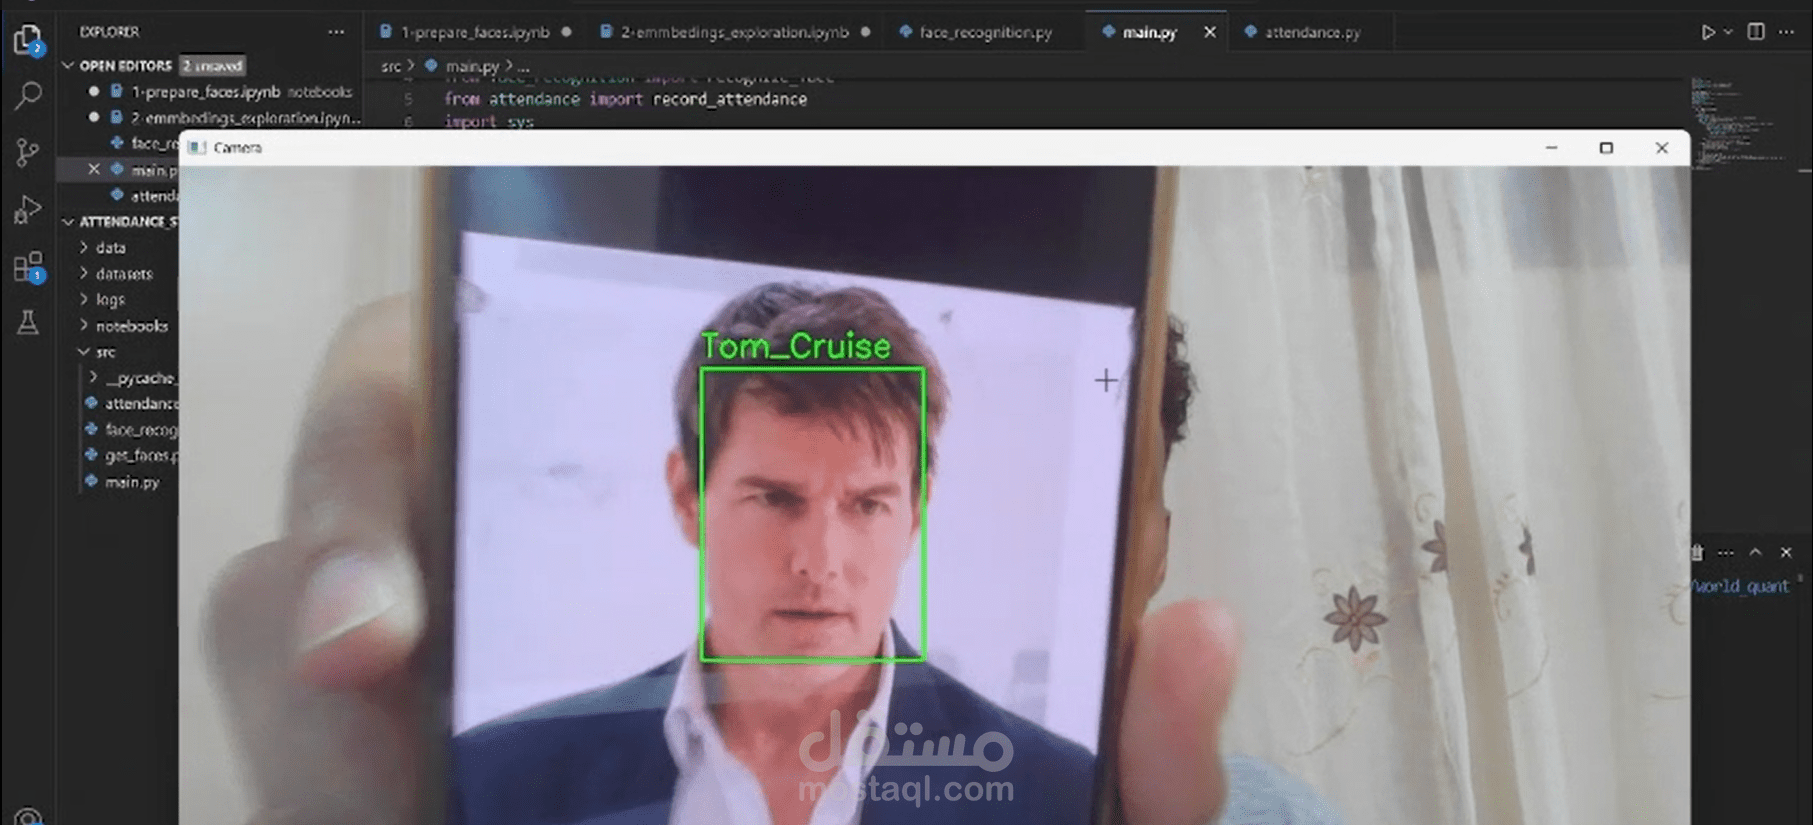Run Python file using the play icon
This screenshot has width=1813, height=825.
[x=1708, y=32]
